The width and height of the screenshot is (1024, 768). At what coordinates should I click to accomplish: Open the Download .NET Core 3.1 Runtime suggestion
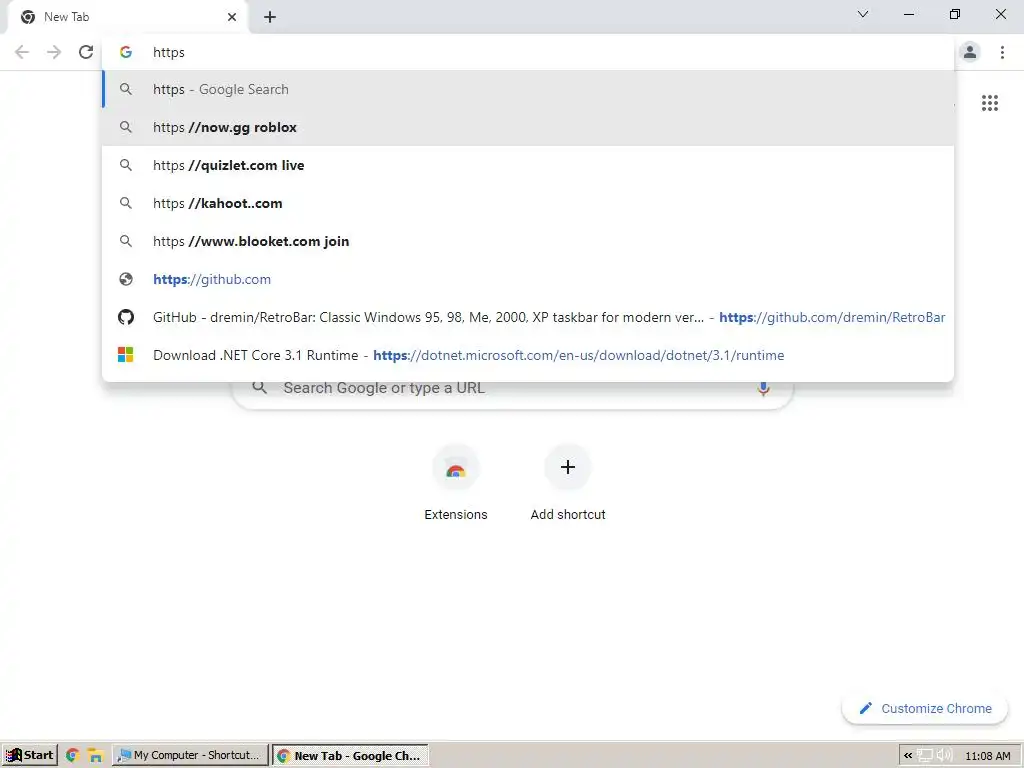[x=528, y=355]
